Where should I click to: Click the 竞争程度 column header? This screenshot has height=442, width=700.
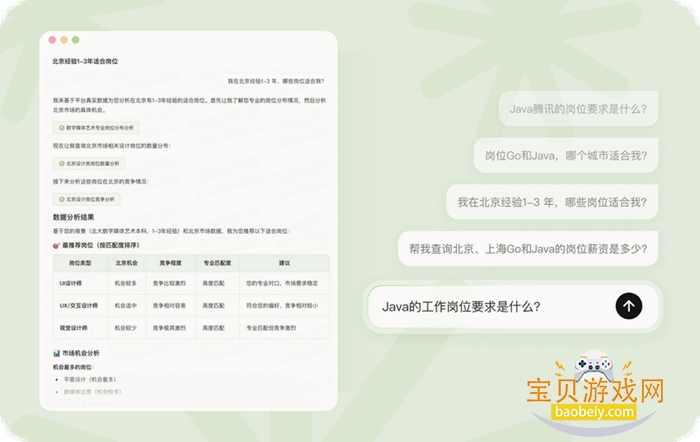171,263
